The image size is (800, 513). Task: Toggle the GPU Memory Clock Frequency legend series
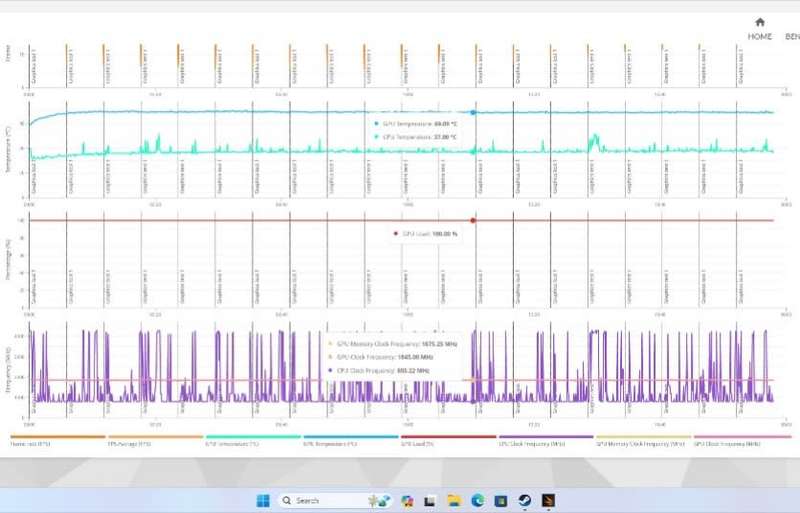point(643,441)
